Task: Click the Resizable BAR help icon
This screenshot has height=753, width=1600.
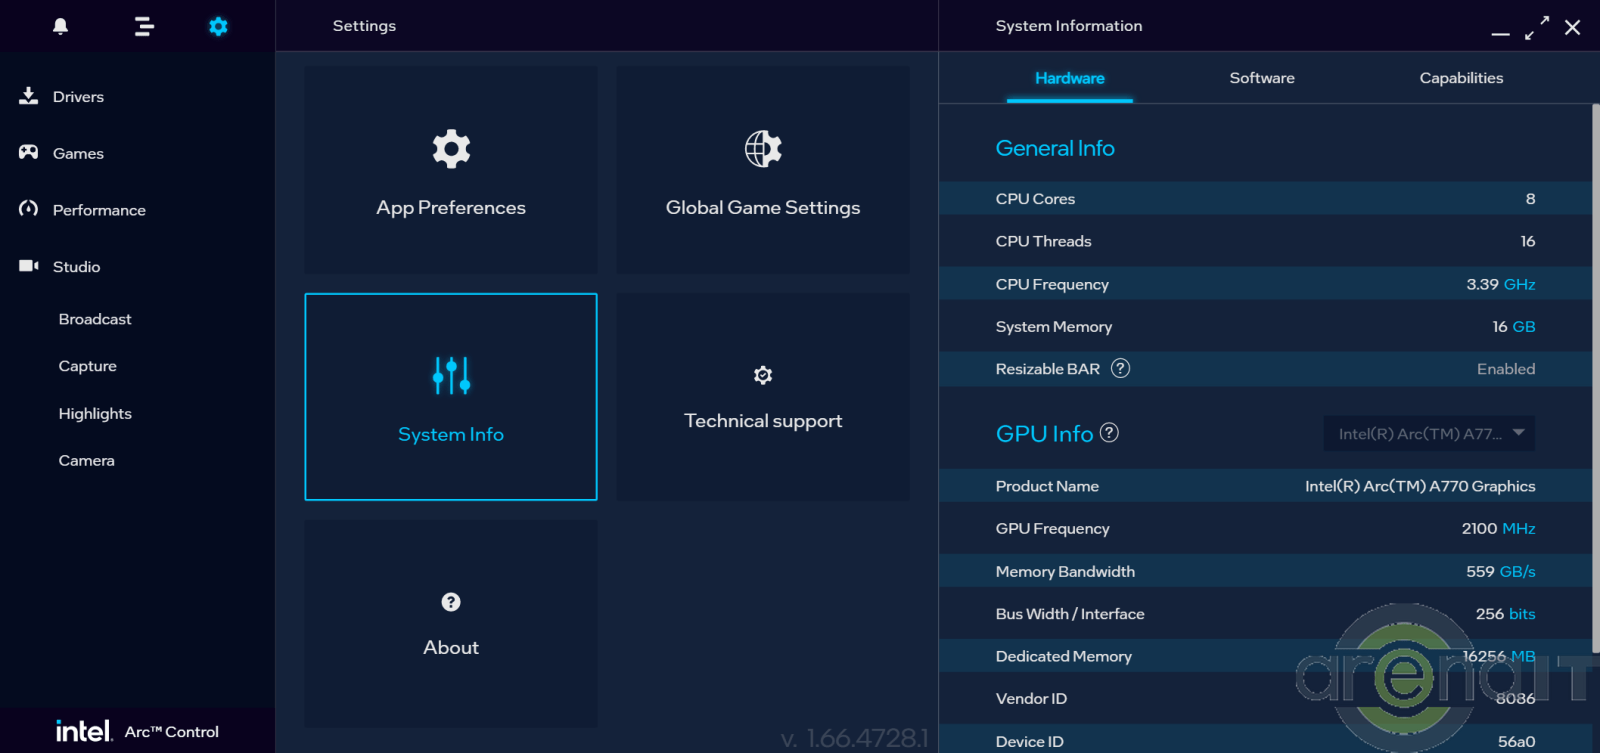Action: [1120, 368]
